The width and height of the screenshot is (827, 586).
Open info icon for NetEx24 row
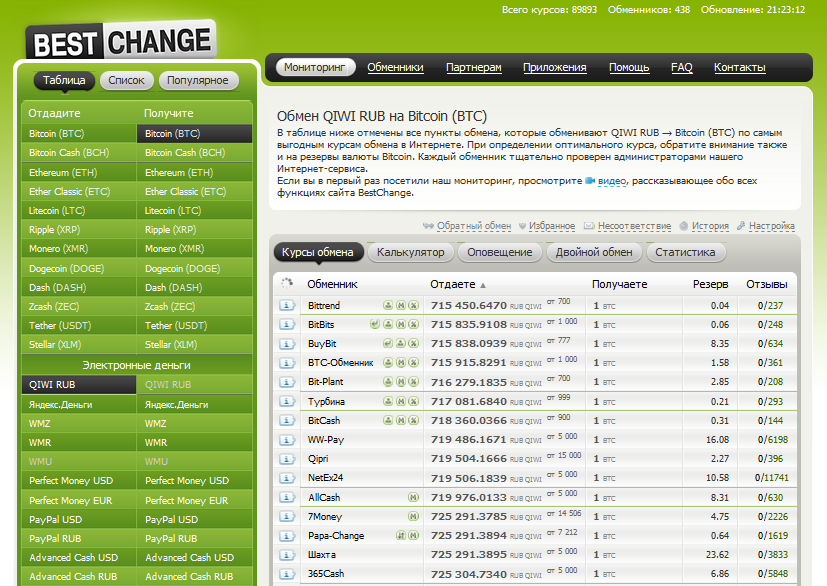point(287,478)
